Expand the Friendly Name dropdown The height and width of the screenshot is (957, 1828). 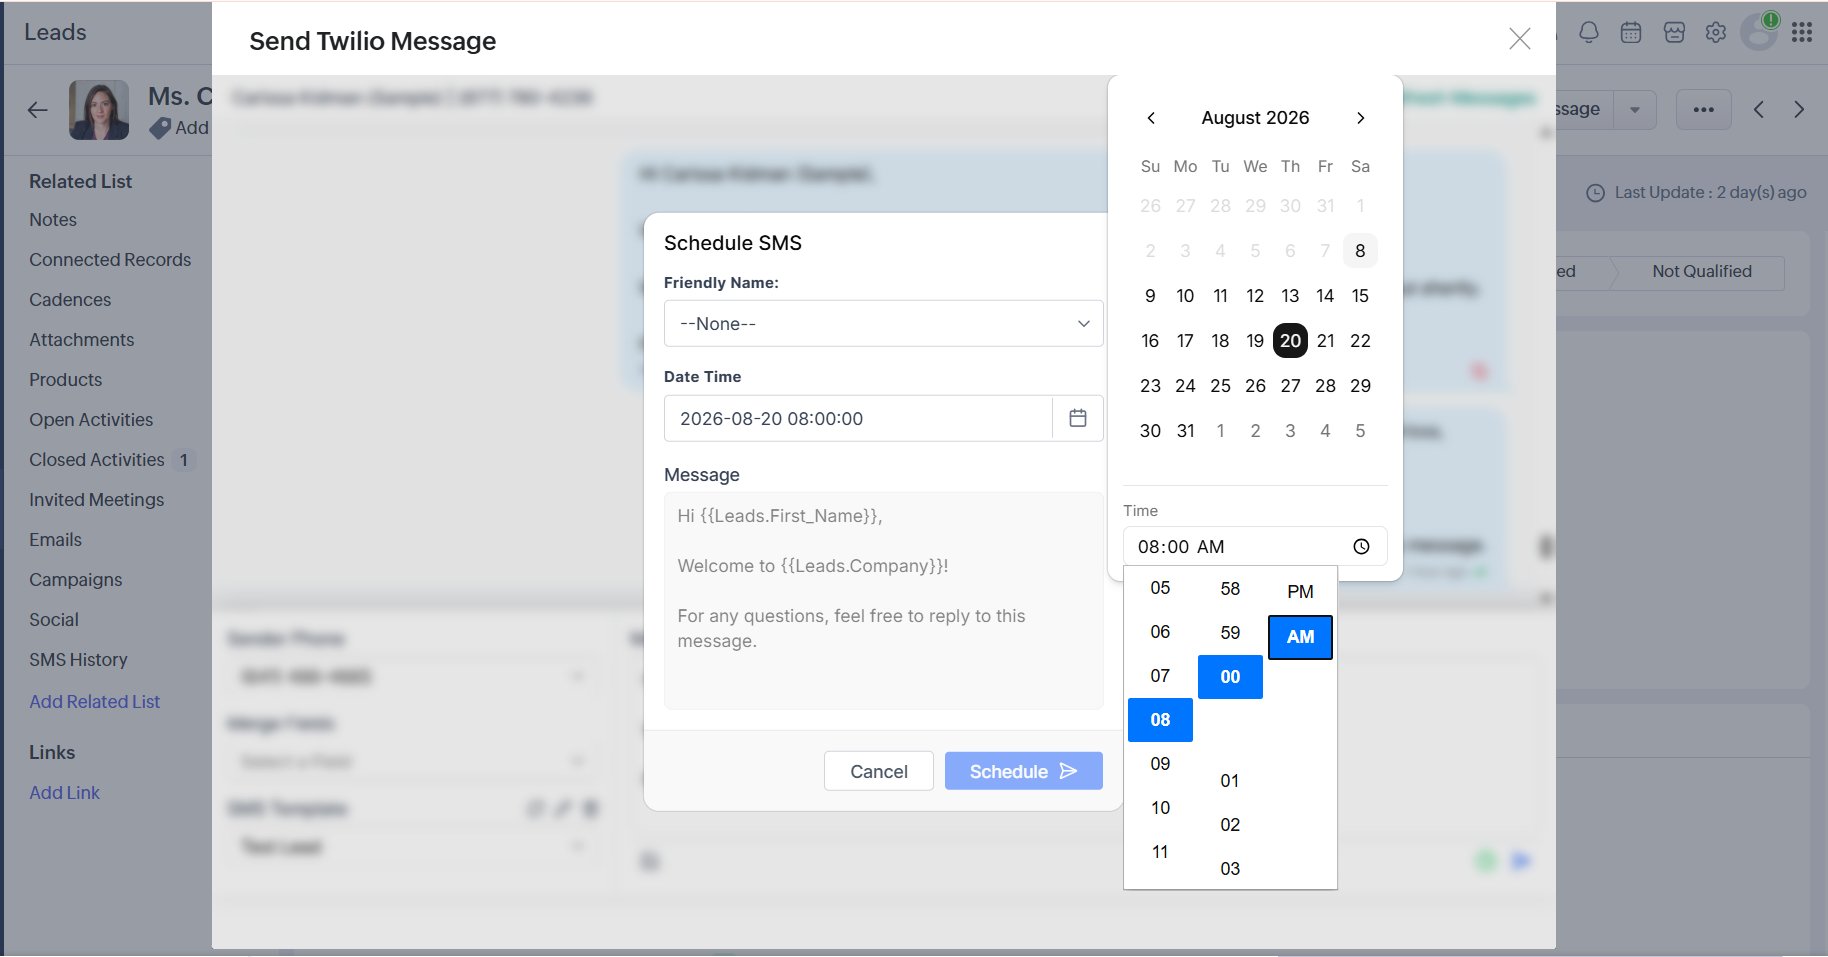[884, 324]
